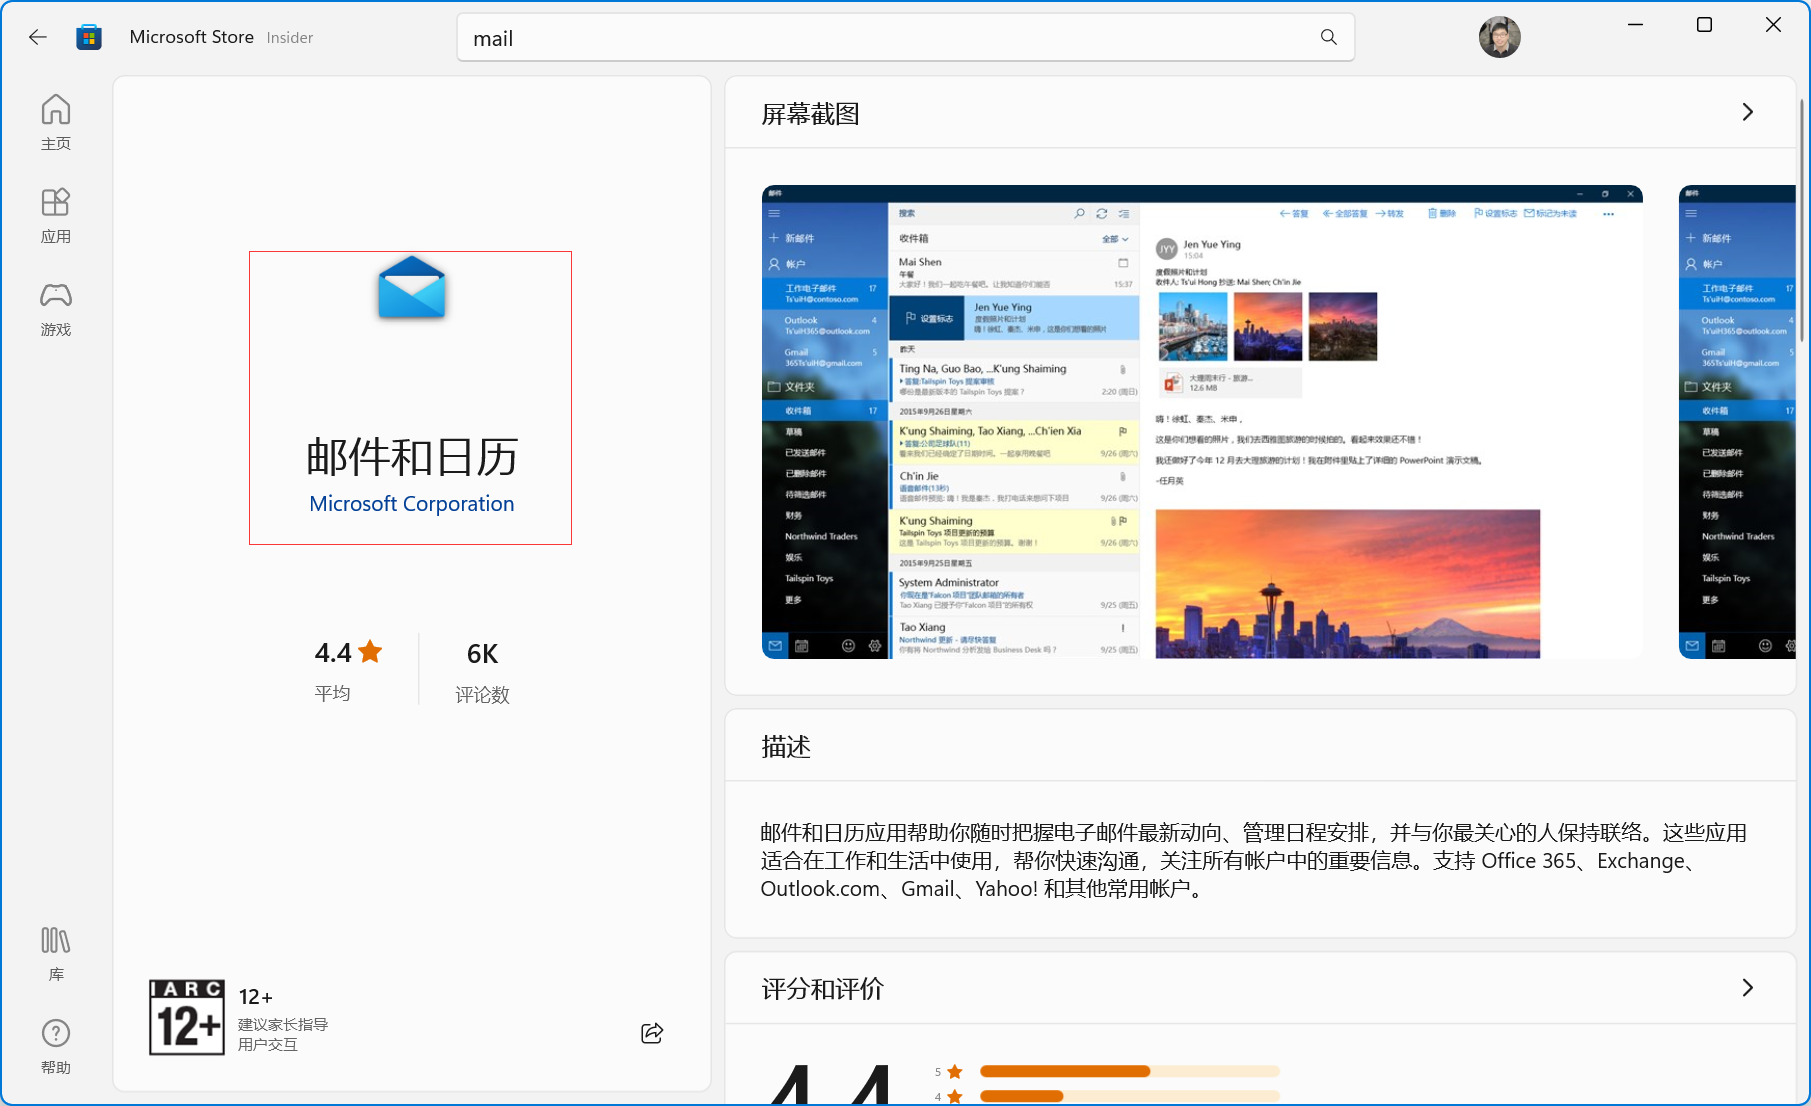Open the 帮助 help tab

coord(56,1046)
